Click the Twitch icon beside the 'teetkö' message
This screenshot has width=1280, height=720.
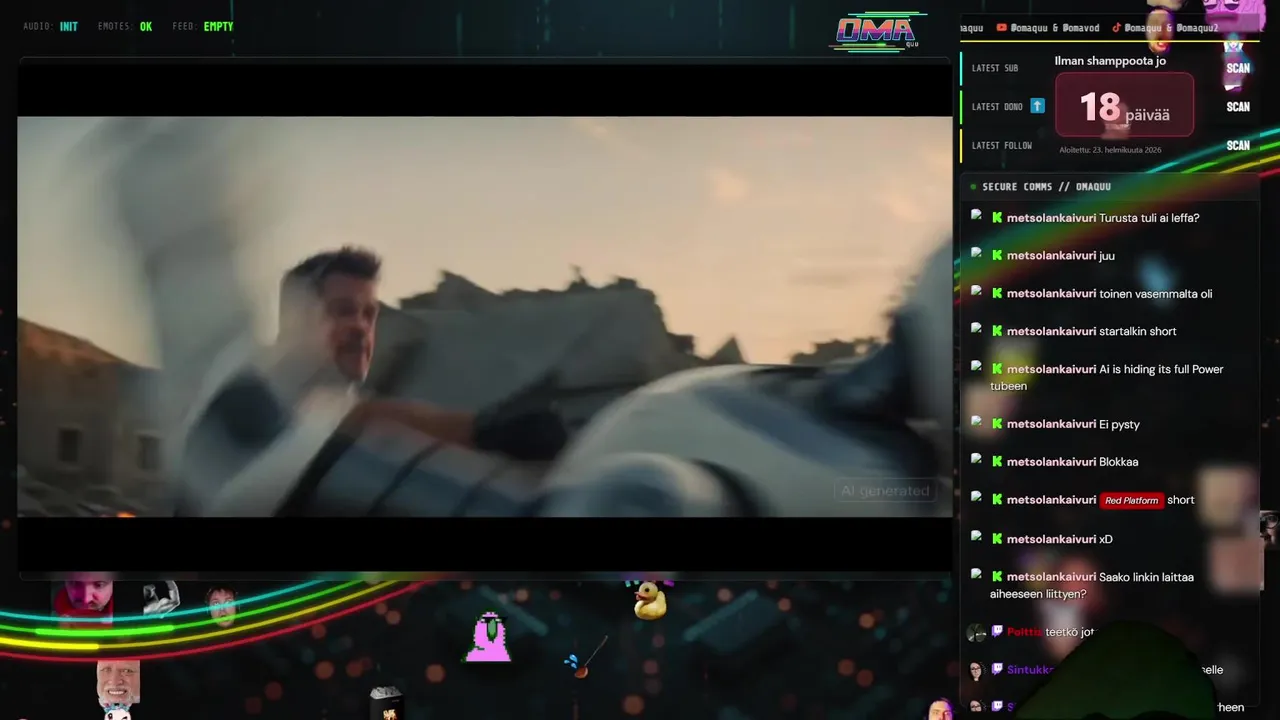coord(997,632)
